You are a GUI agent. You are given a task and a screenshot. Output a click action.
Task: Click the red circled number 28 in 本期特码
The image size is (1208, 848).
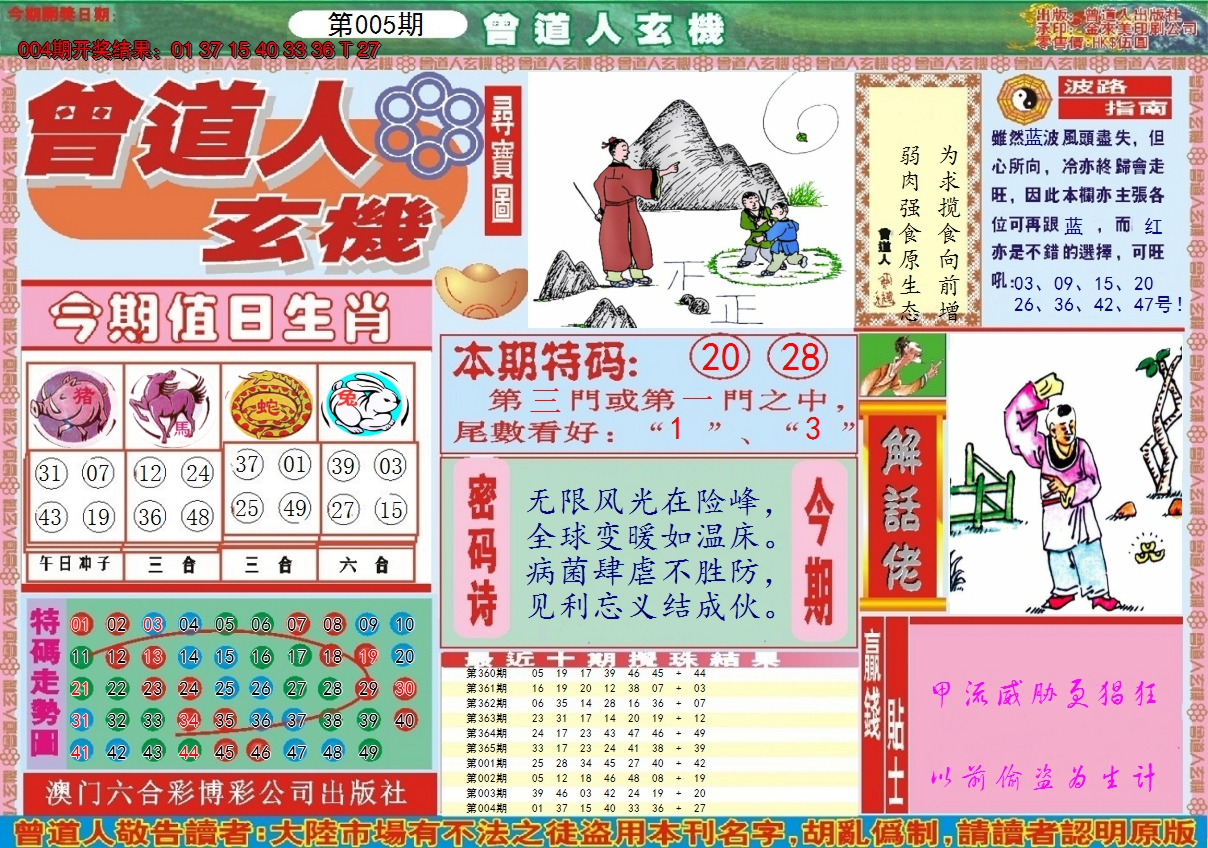pos(800,358)
